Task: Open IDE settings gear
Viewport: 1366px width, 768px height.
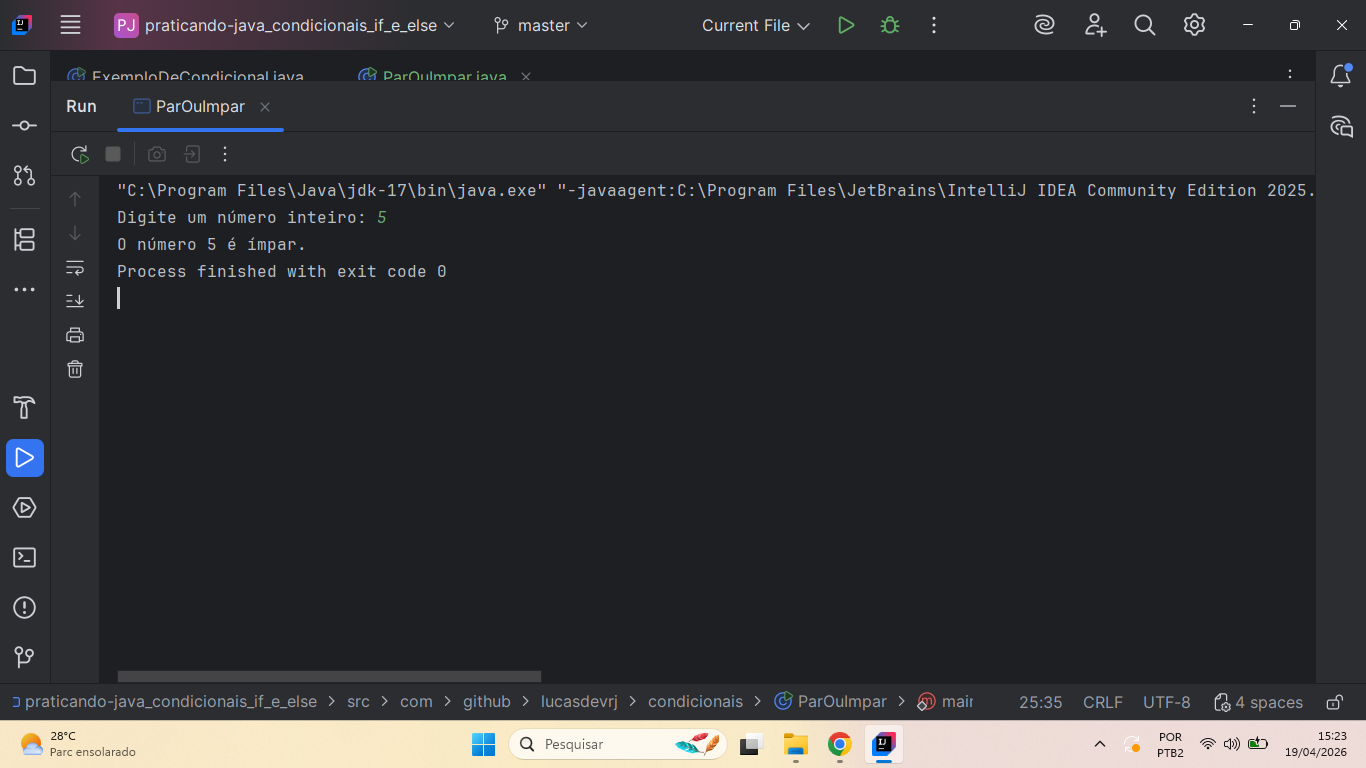Action: click(x=1194, y=25)
